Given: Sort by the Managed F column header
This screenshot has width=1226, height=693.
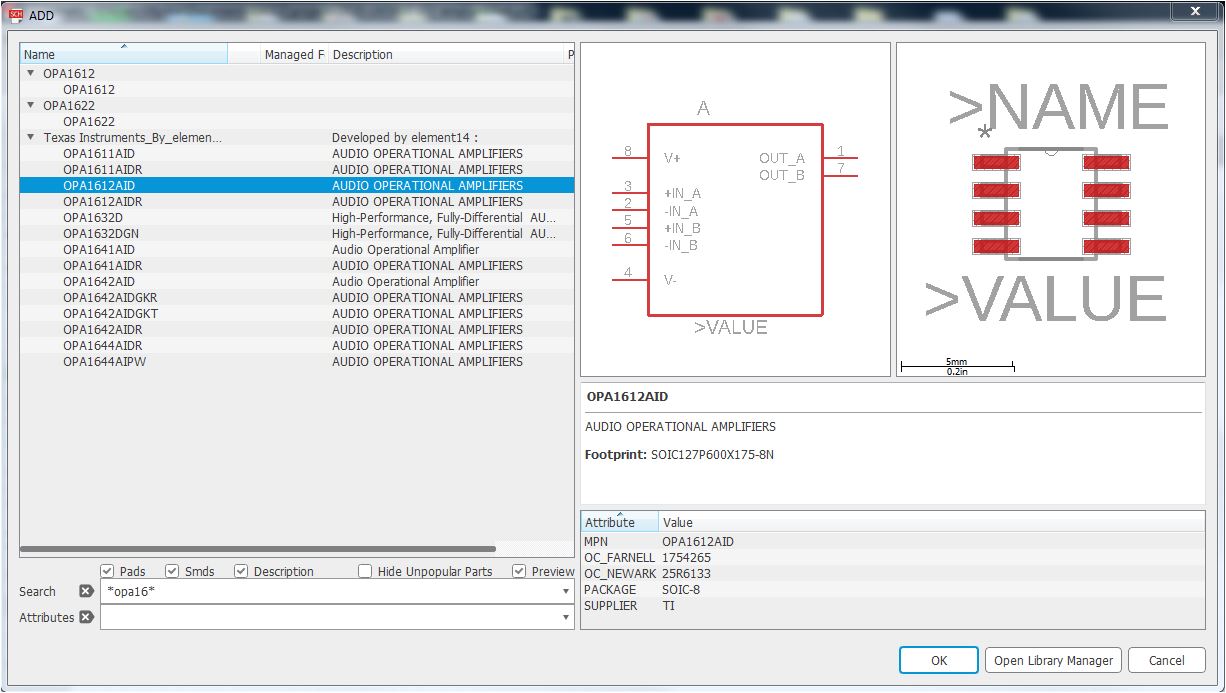Looking at the screenshot, I should tap(294, 54).
